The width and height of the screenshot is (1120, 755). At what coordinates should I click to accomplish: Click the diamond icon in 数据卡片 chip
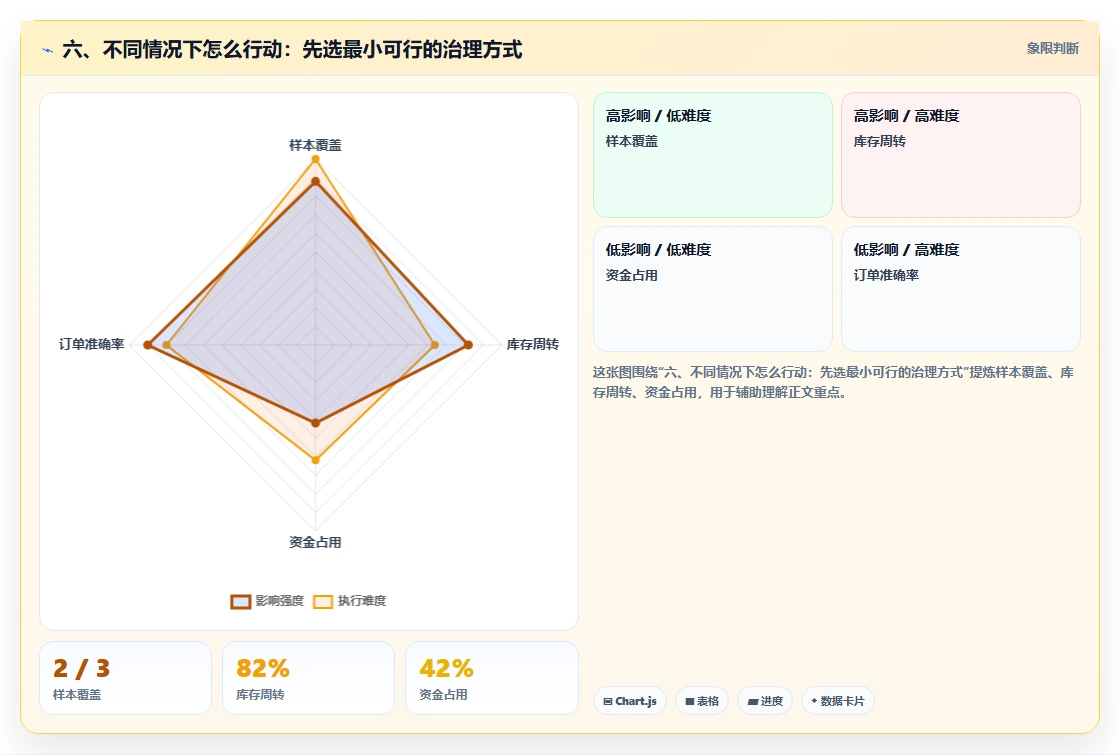pyautogui.click(x=814, y=701)
